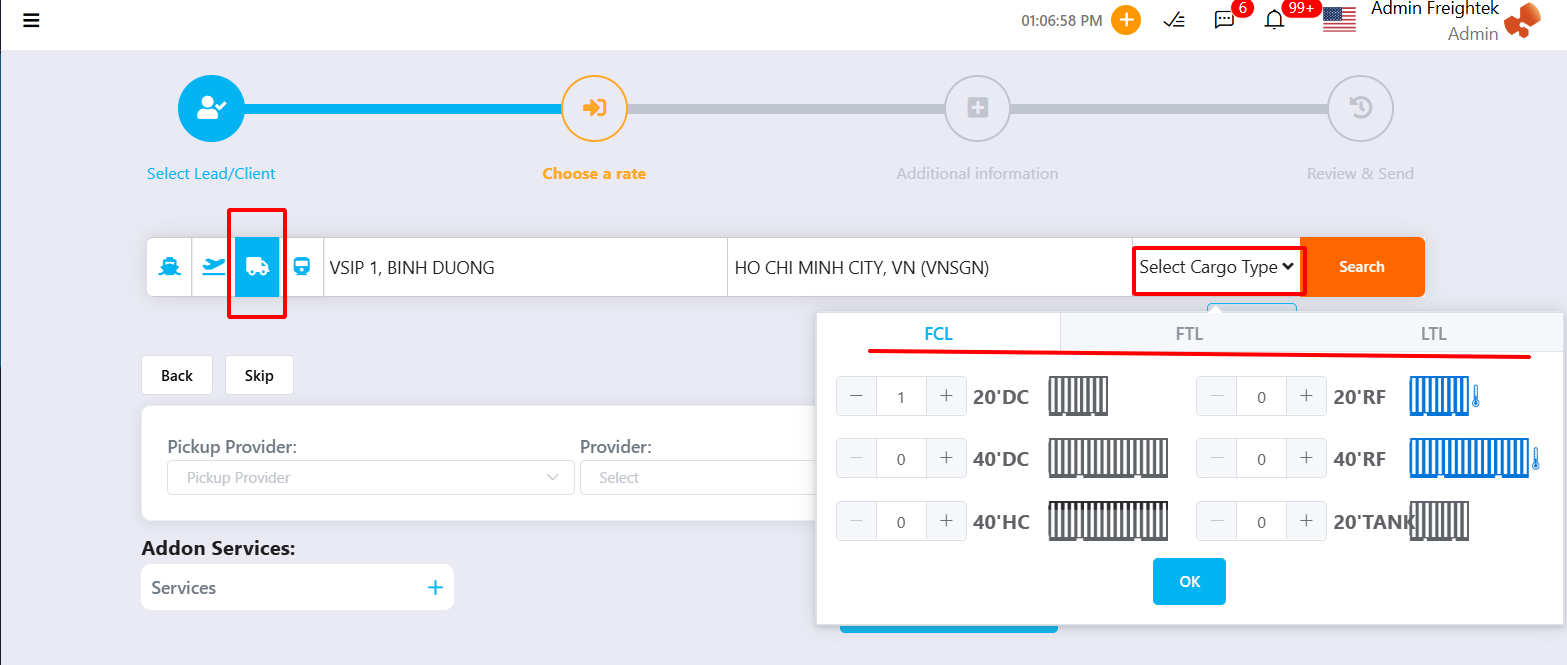Go to Select Lead/Client step circle
The image size is (1567, 665).
pos(211,108)
